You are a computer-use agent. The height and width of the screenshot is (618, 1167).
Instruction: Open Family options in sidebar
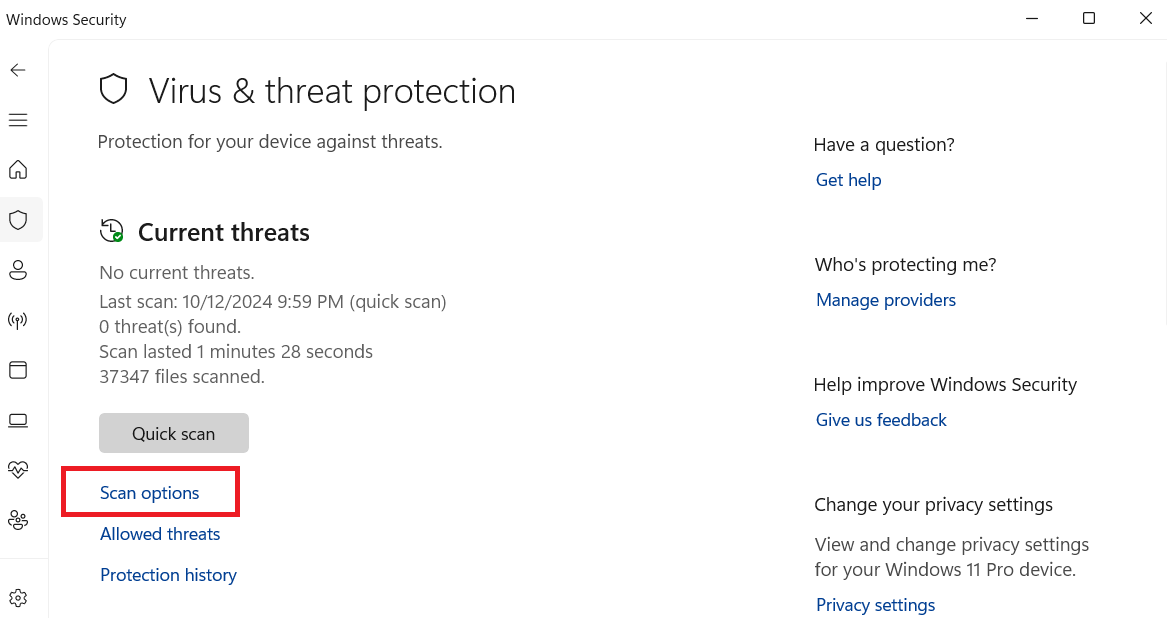(18, 520)
